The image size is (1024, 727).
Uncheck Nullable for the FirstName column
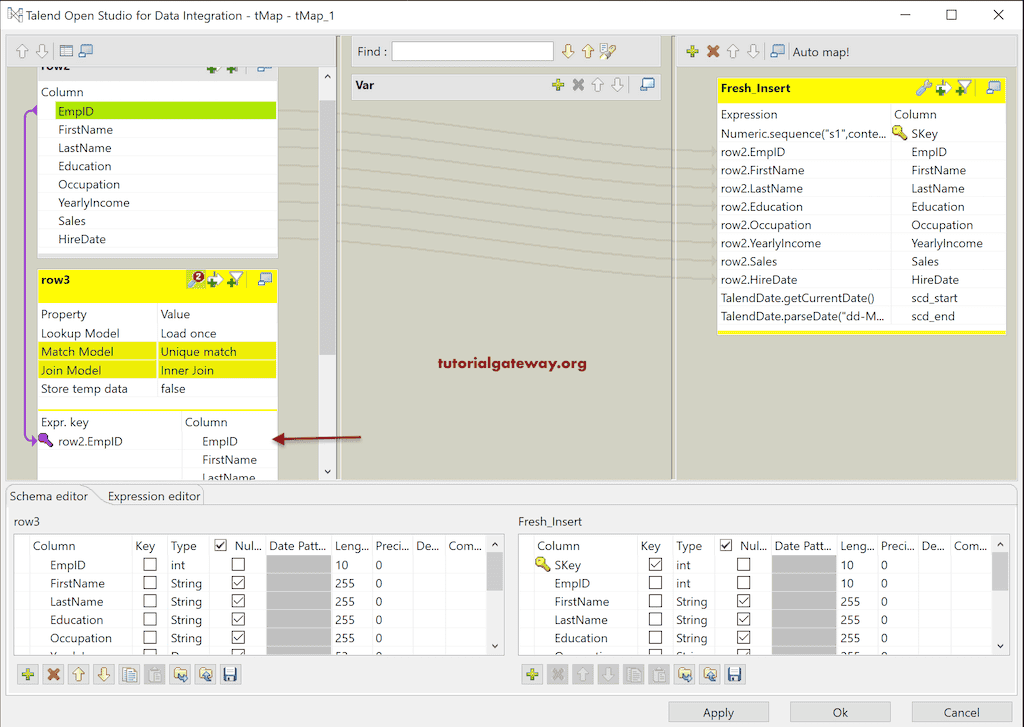tap(236, 583)
